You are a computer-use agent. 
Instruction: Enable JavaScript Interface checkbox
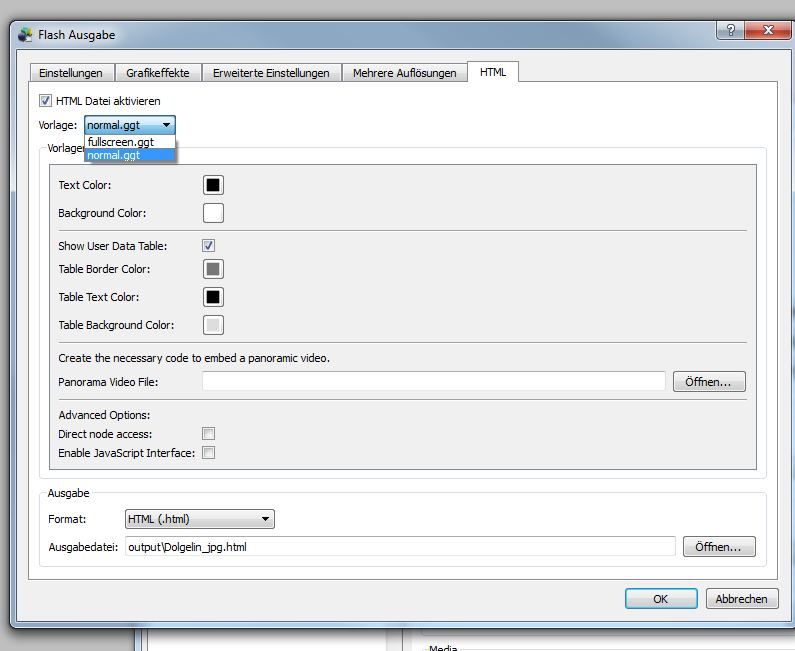pyautogui.click(x=209, y=453)
